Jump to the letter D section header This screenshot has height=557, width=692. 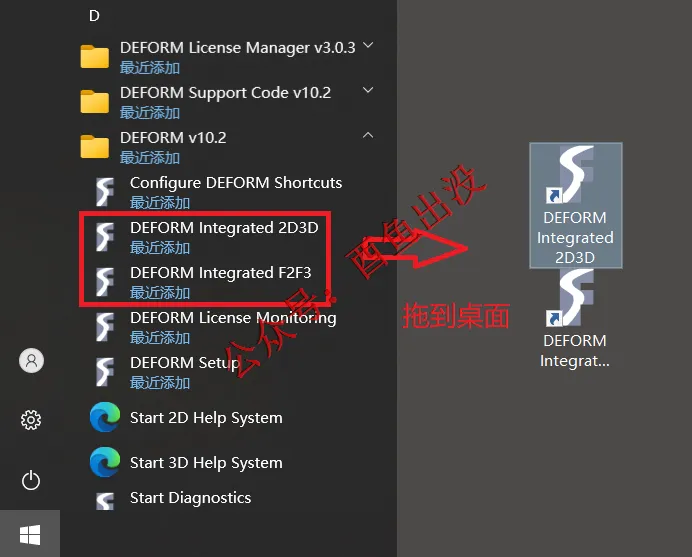click(94, 16)
